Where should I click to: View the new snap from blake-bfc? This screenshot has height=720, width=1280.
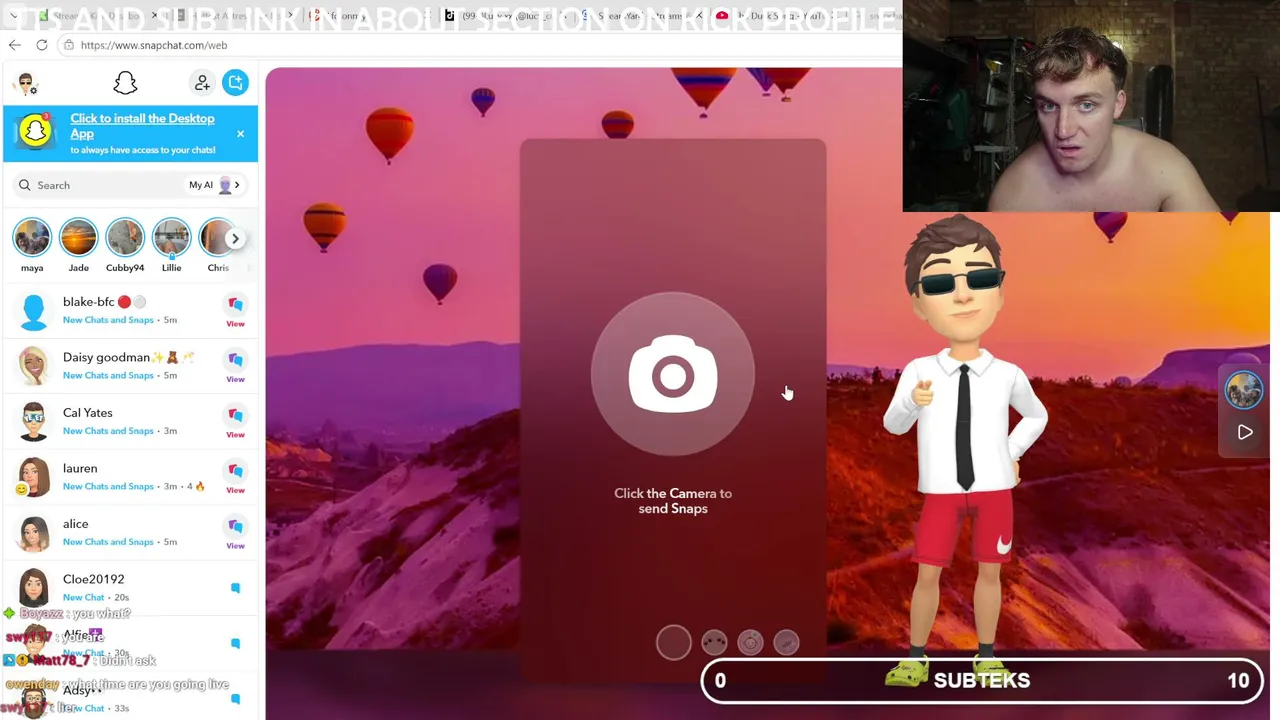point(235,311)
